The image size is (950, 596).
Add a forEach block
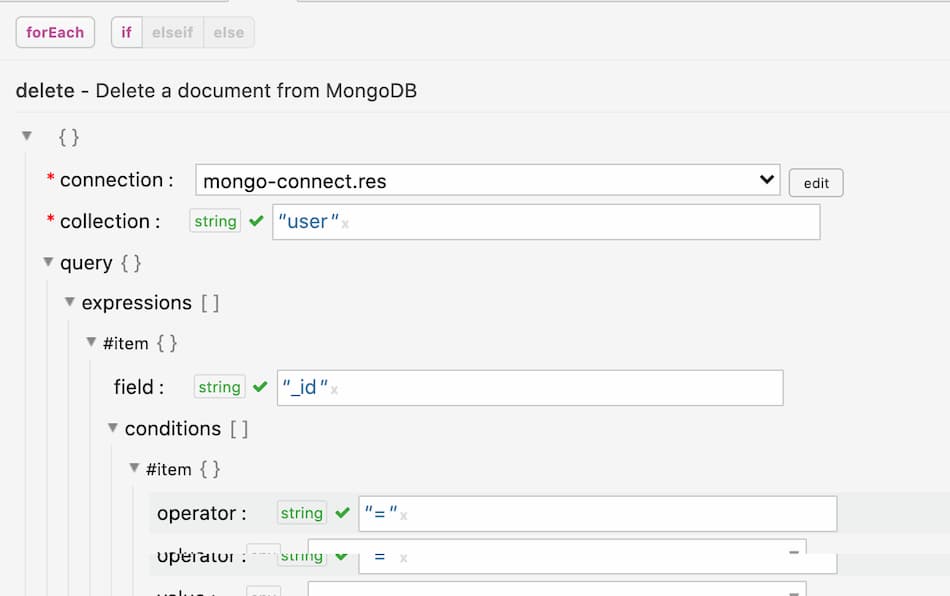coord(55,32)
